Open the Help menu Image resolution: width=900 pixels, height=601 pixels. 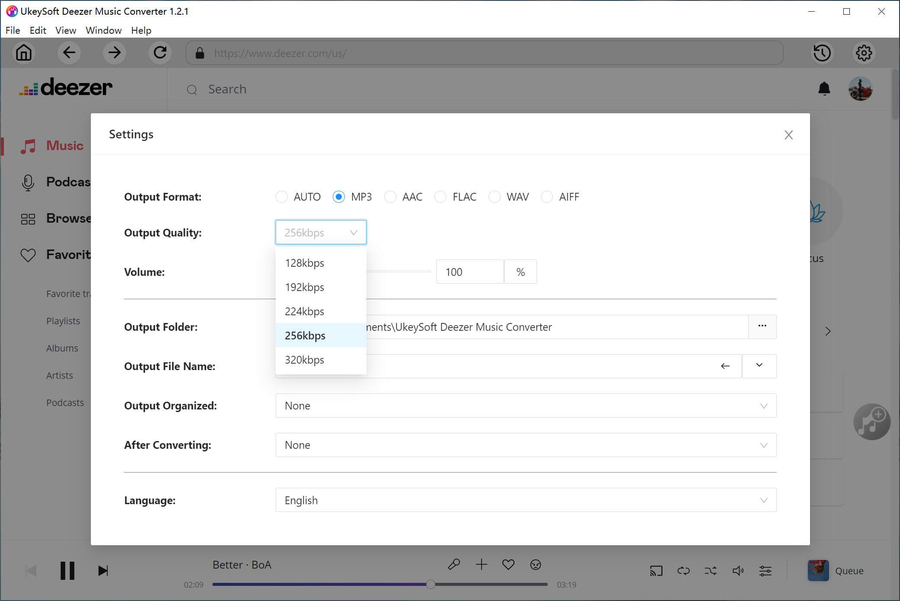(141, 31)
